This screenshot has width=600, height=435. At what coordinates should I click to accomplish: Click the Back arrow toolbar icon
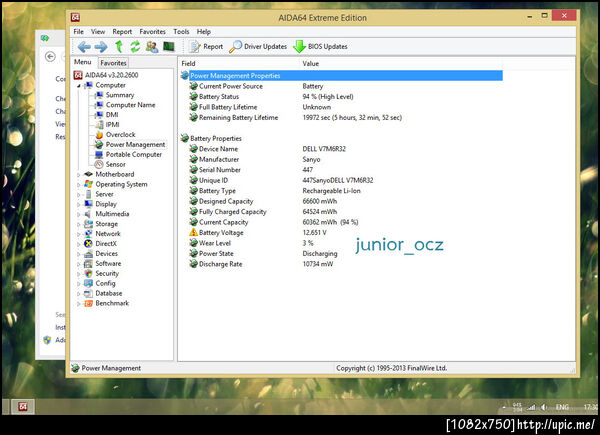[84, 47]
